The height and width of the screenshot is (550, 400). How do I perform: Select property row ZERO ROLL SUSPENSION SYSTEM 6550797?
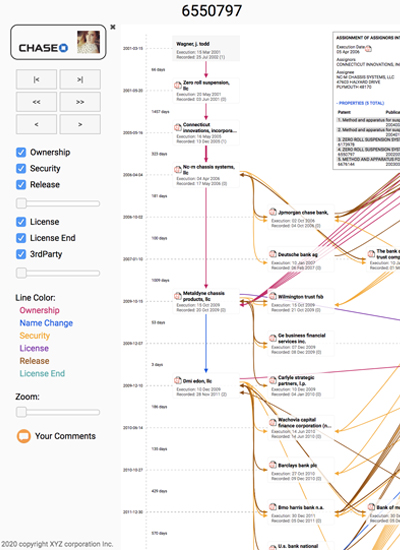pyautogui.click(x=368, y=152)
